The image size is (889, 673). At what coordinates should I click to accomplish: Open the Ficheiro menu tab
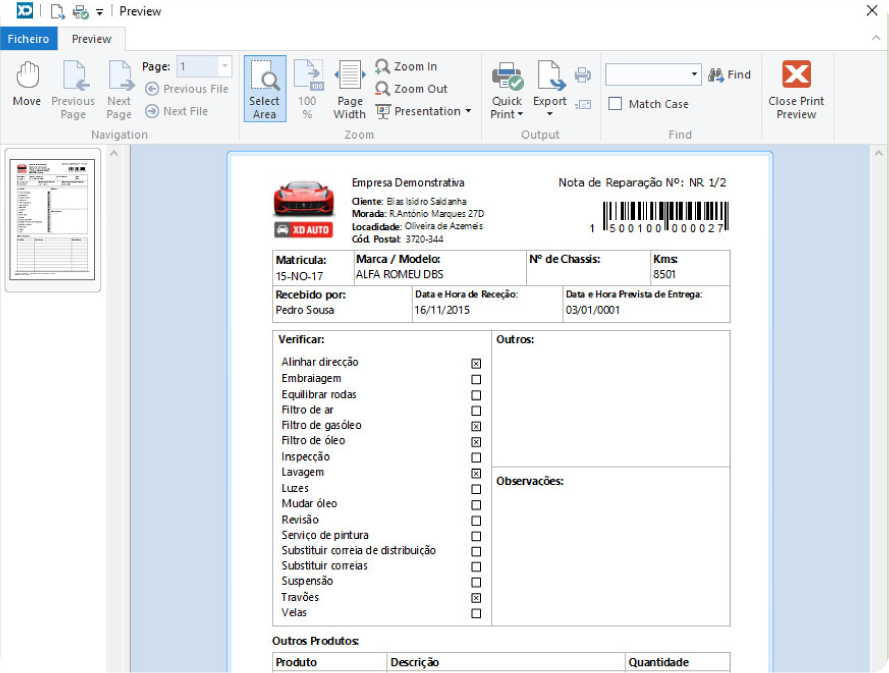(29, 39)
